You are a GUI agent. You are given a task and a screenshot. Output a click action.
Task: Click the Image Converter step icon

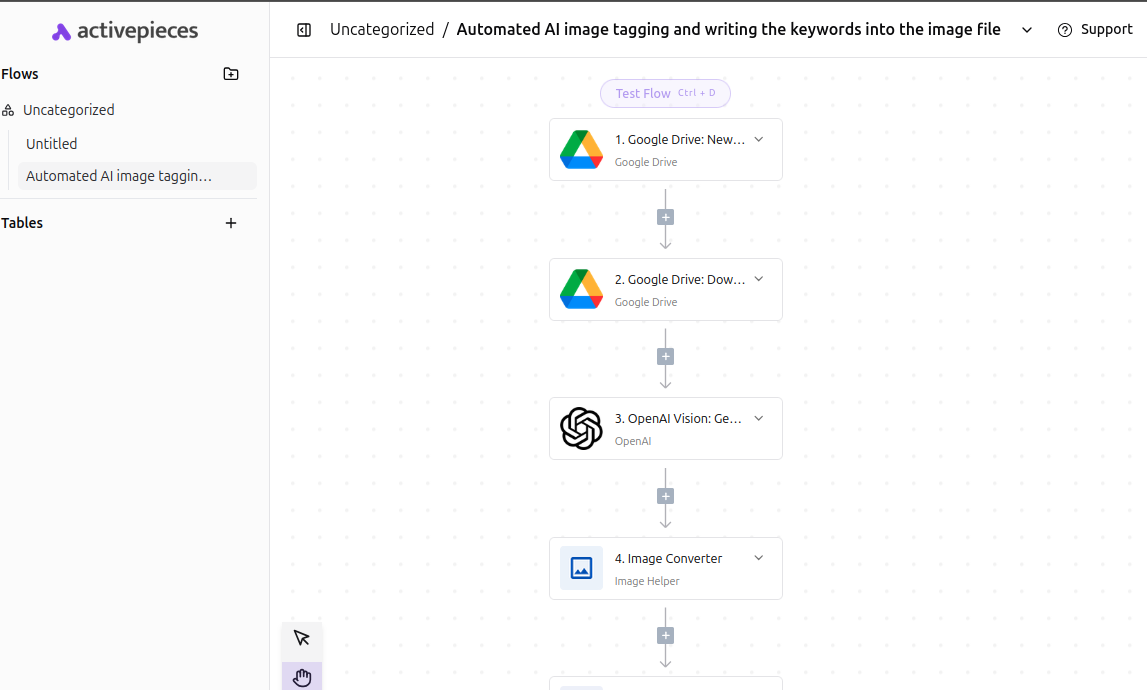(581, 568)
